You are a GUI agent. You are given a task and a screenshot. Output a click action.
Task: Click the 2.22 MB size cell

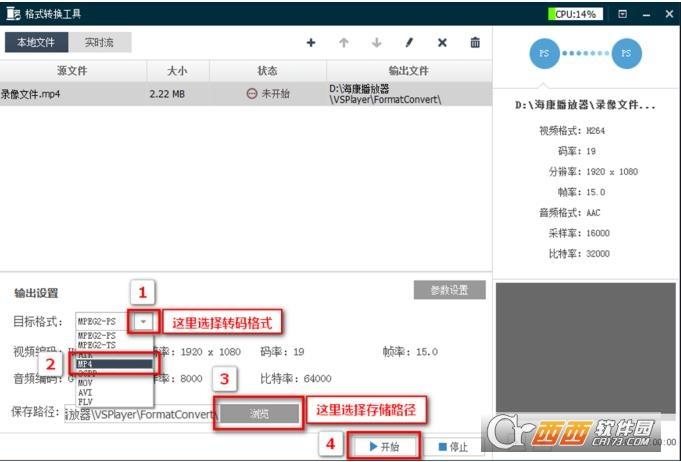[x=167, y=94]
